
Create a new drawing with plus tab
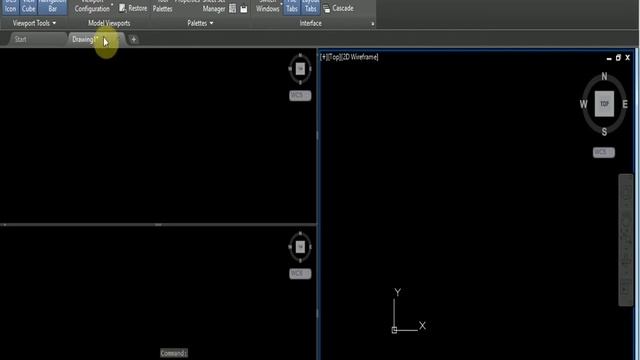click(133, 40)
